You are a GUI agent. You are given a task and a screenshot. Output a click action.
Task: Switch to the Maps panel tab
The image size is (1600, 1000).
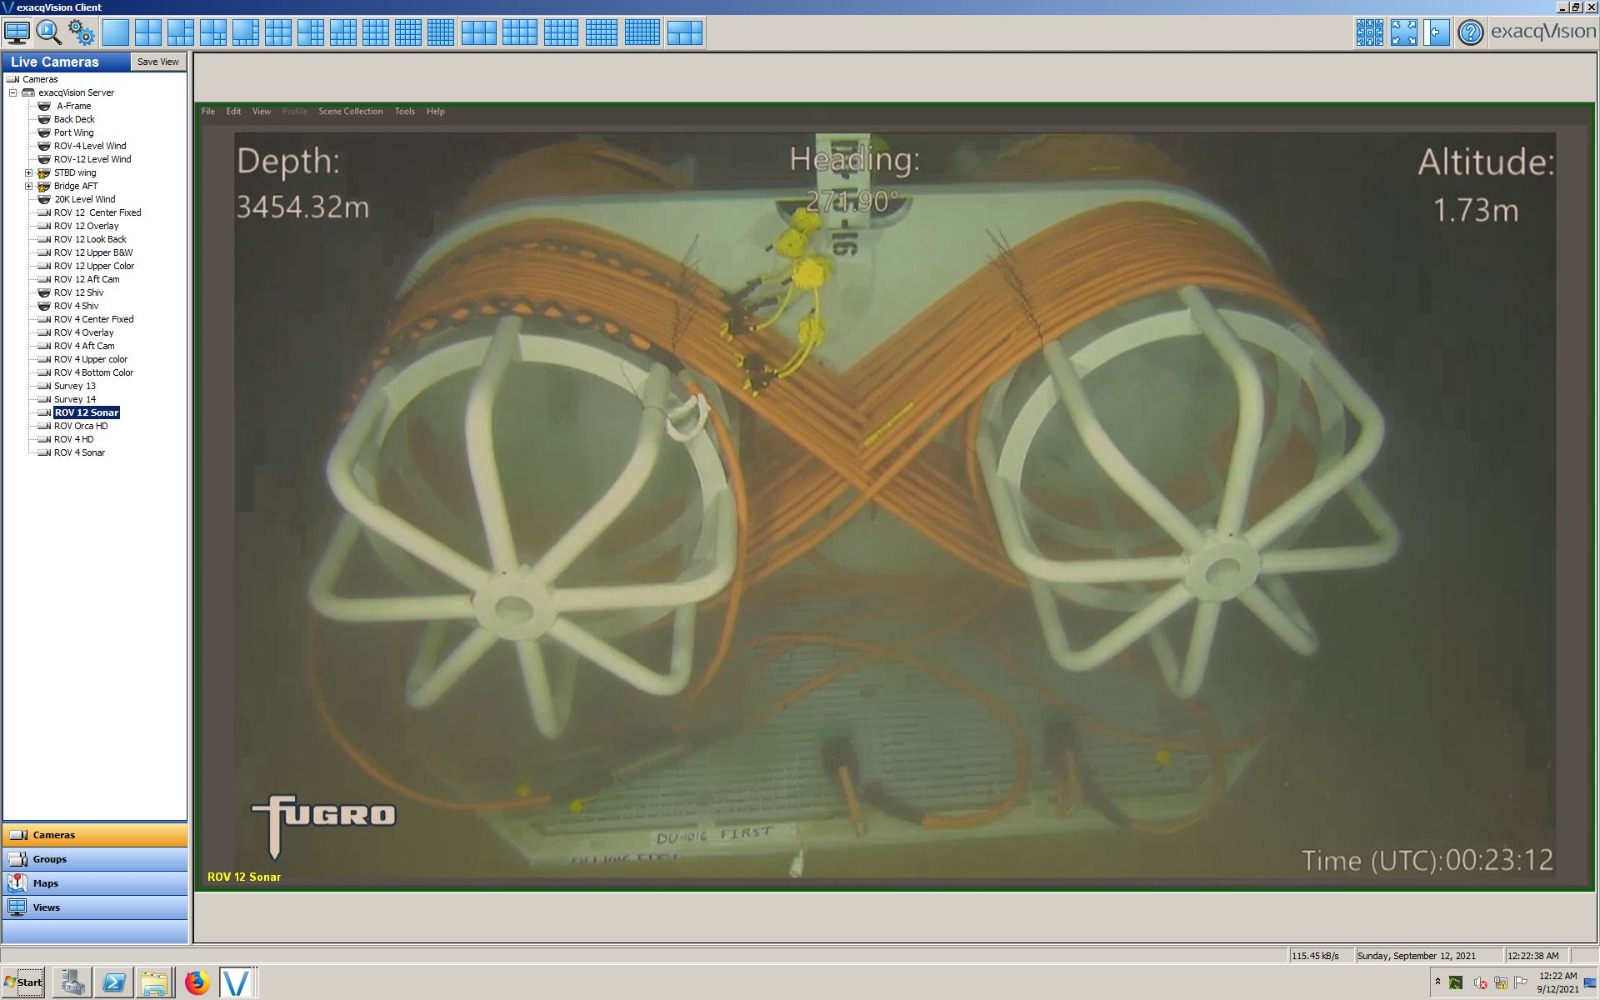(x=95, y=883)
